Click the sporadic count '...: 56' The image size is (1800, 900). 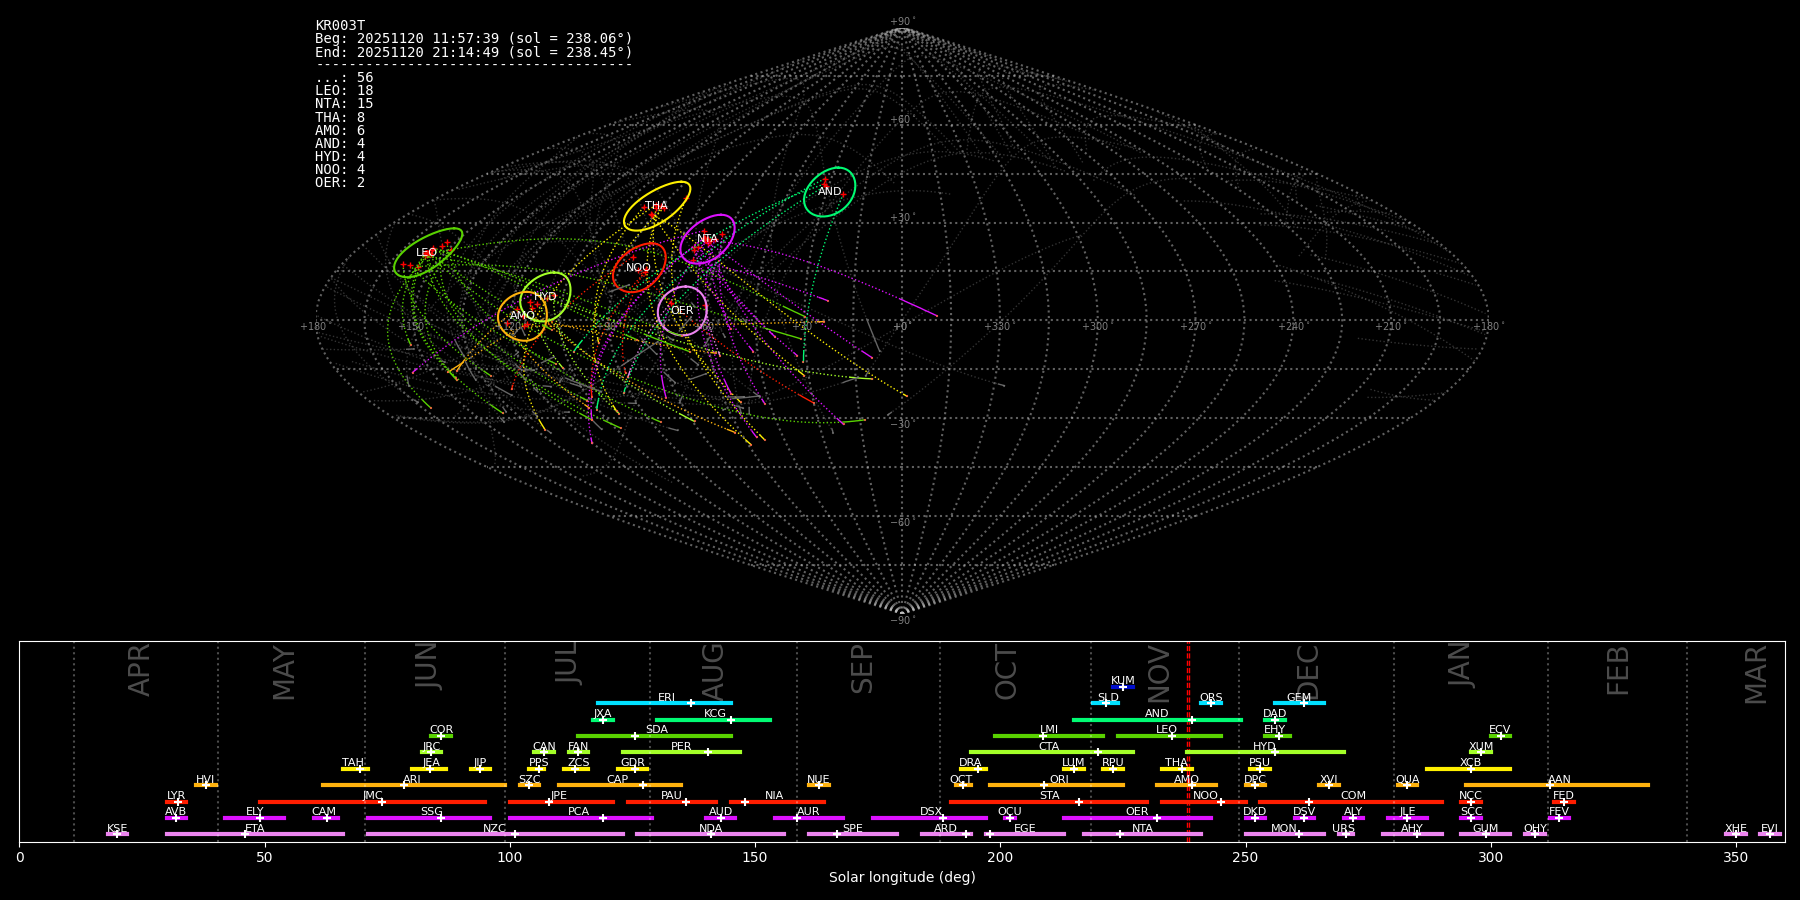(x=344, y=78)
